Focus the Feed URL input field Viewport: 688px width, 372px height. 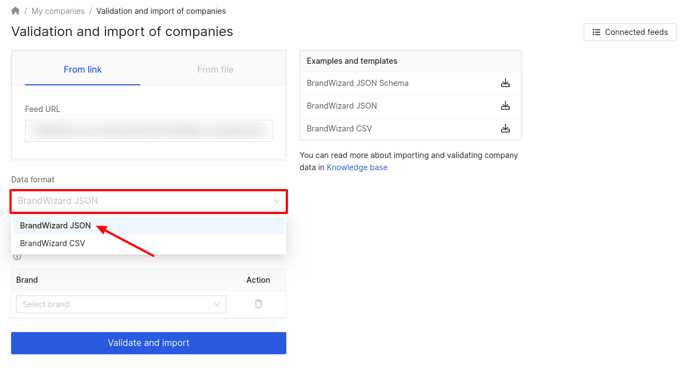click(x=149, y=131)
